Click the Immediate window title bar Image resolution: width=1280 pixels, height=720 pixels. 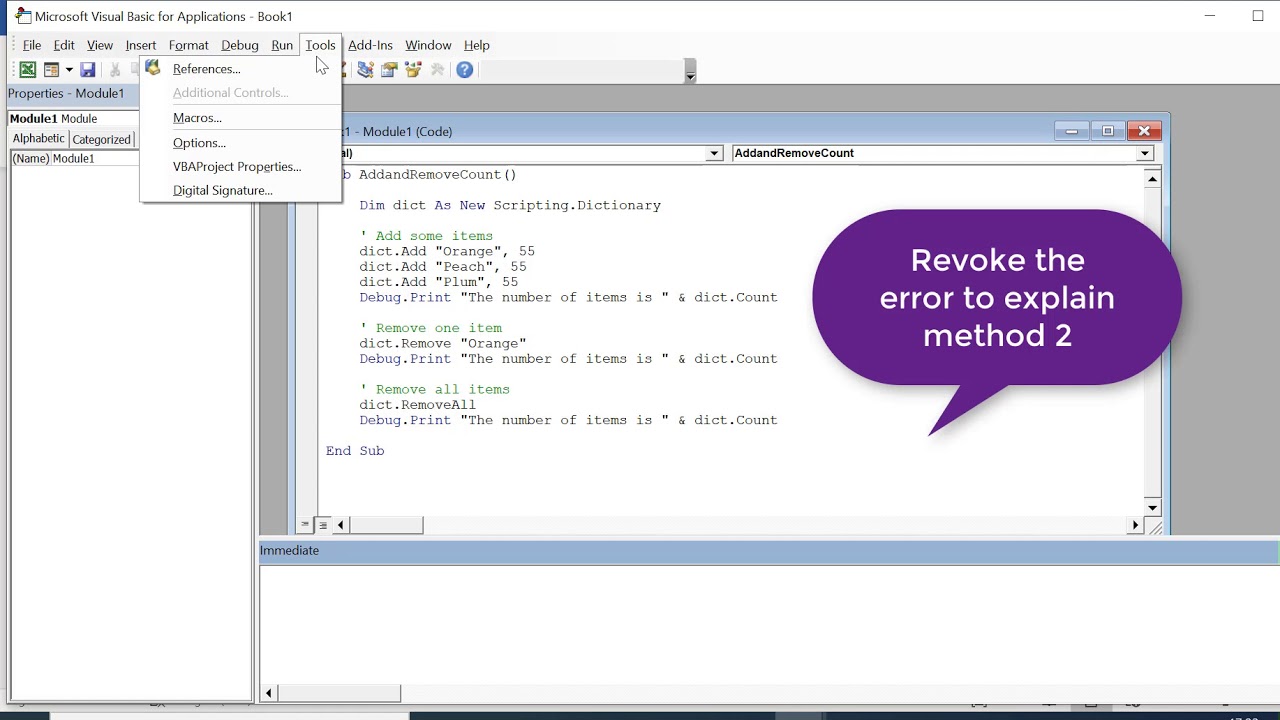pyautogui.click(x=769, y=551)
